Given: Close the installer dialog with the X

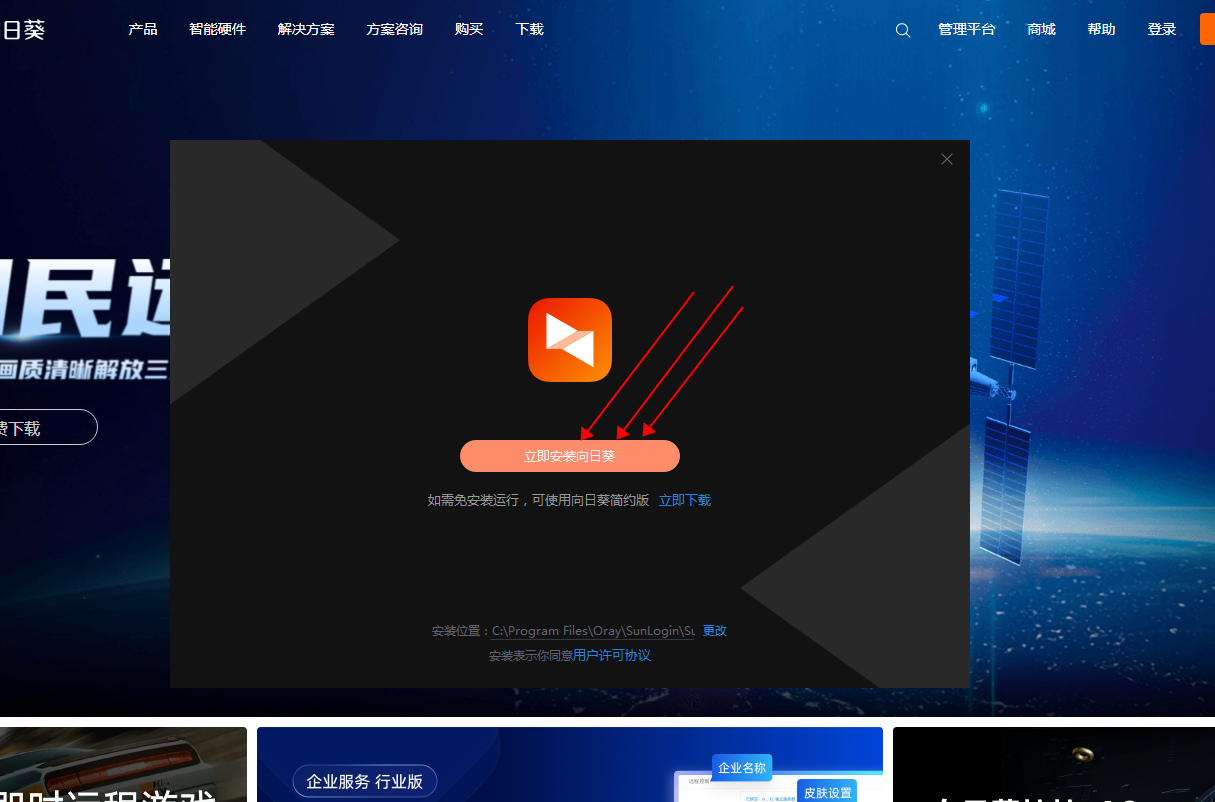Looking at the screenshot, I should coord(947,159).
